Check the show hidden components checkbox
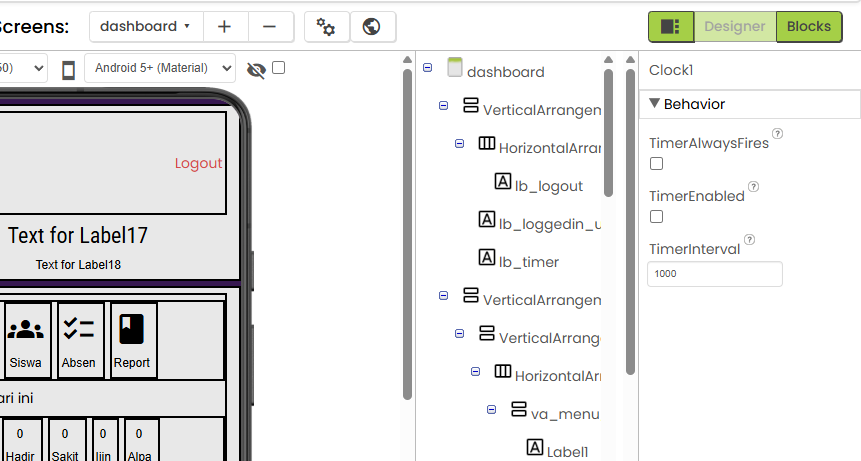The image size is (861, 461). point(279,68)
